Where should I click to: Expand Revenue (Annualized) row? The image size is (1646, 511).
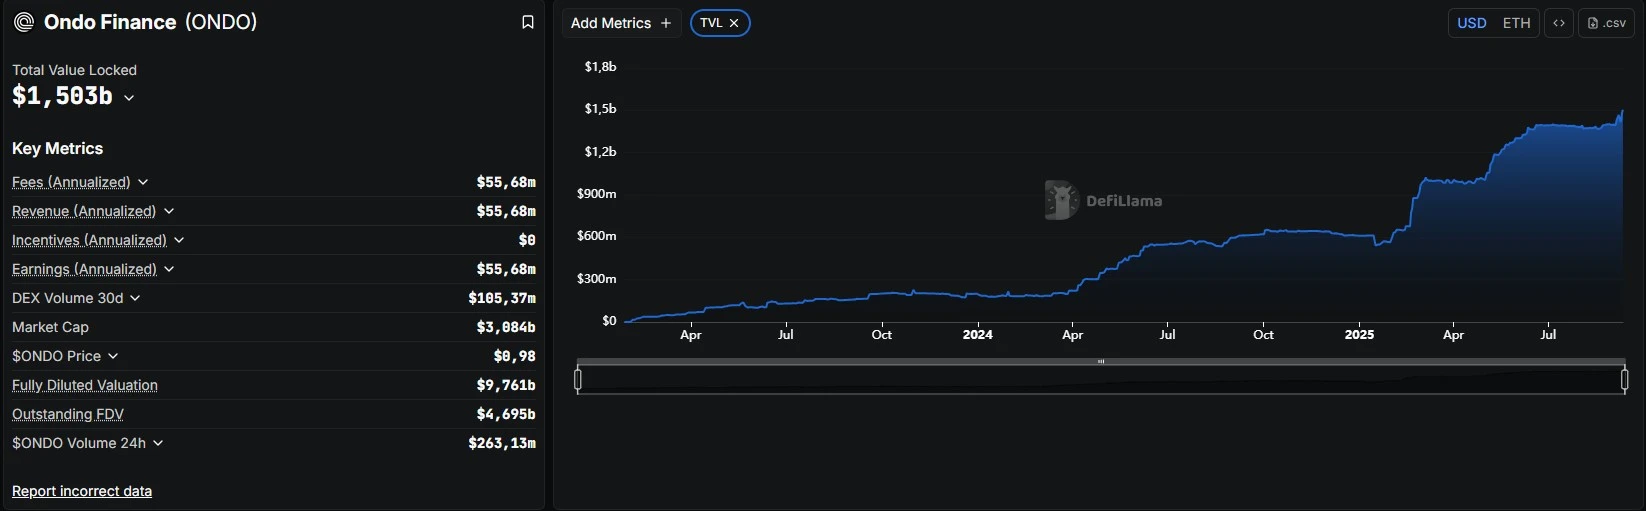[169, 211]
